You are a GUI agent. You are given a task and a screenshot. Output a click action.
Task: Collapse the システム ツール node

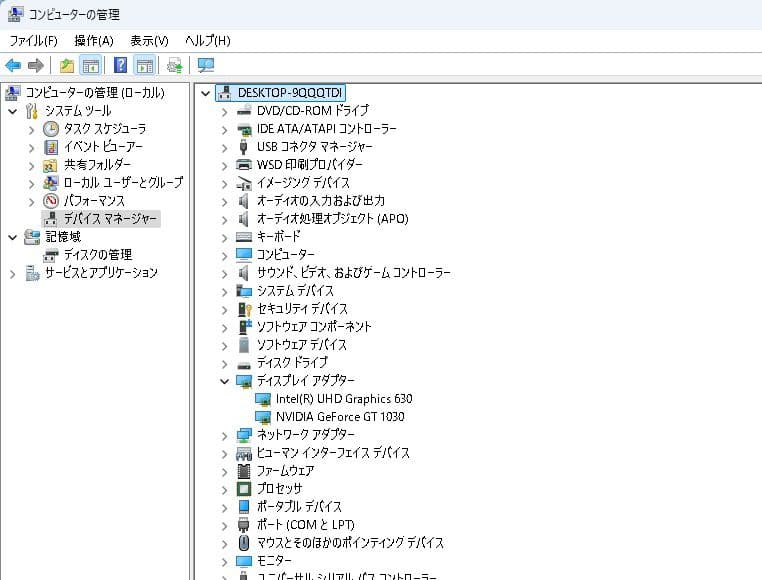coord(13,111)
